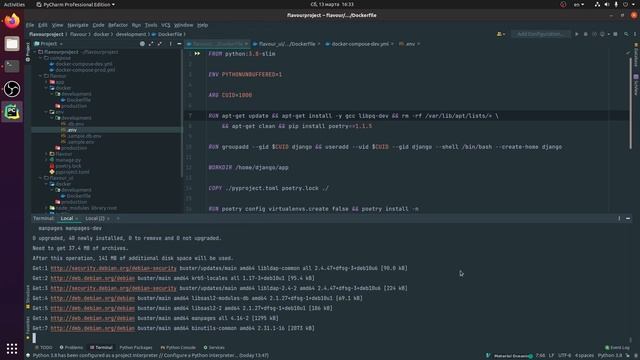Open the Navigate menu
This screenshot has width=640, height=360.
(x=78, y=25)
